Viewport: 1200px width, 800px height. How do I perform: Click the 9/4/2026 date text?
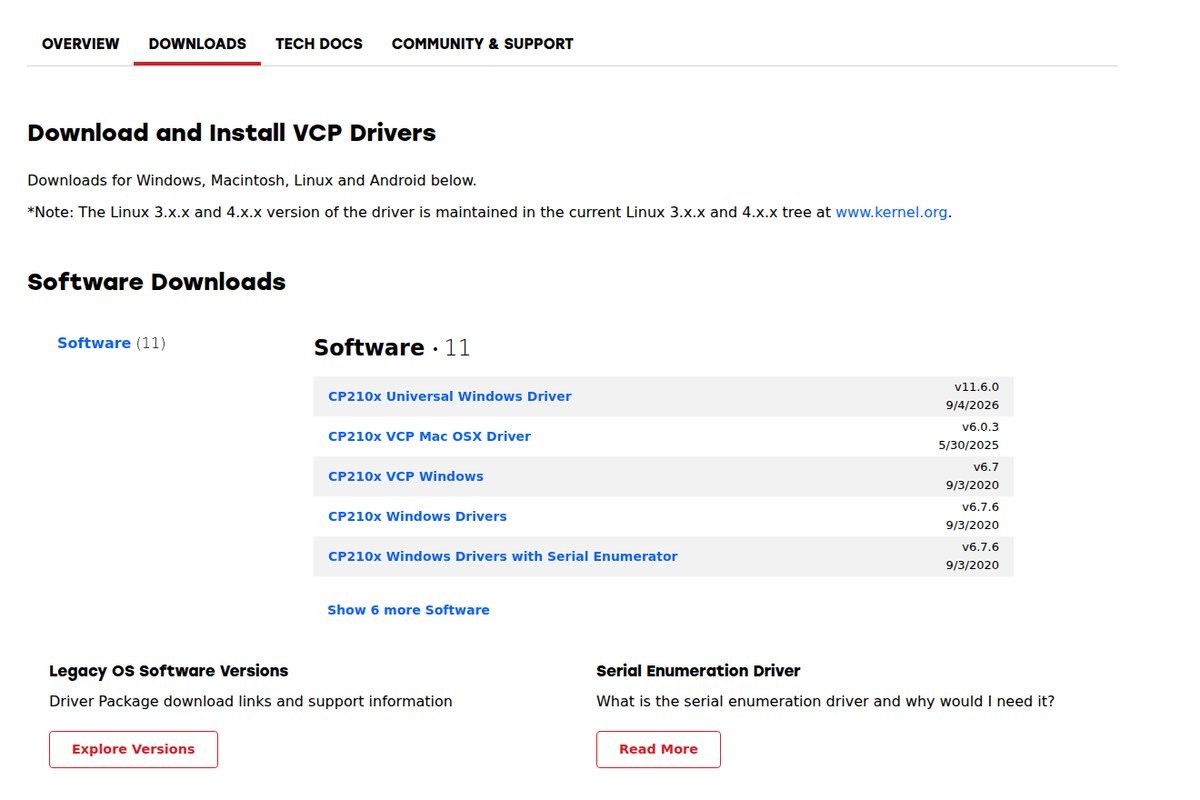(x=972, y=406)
